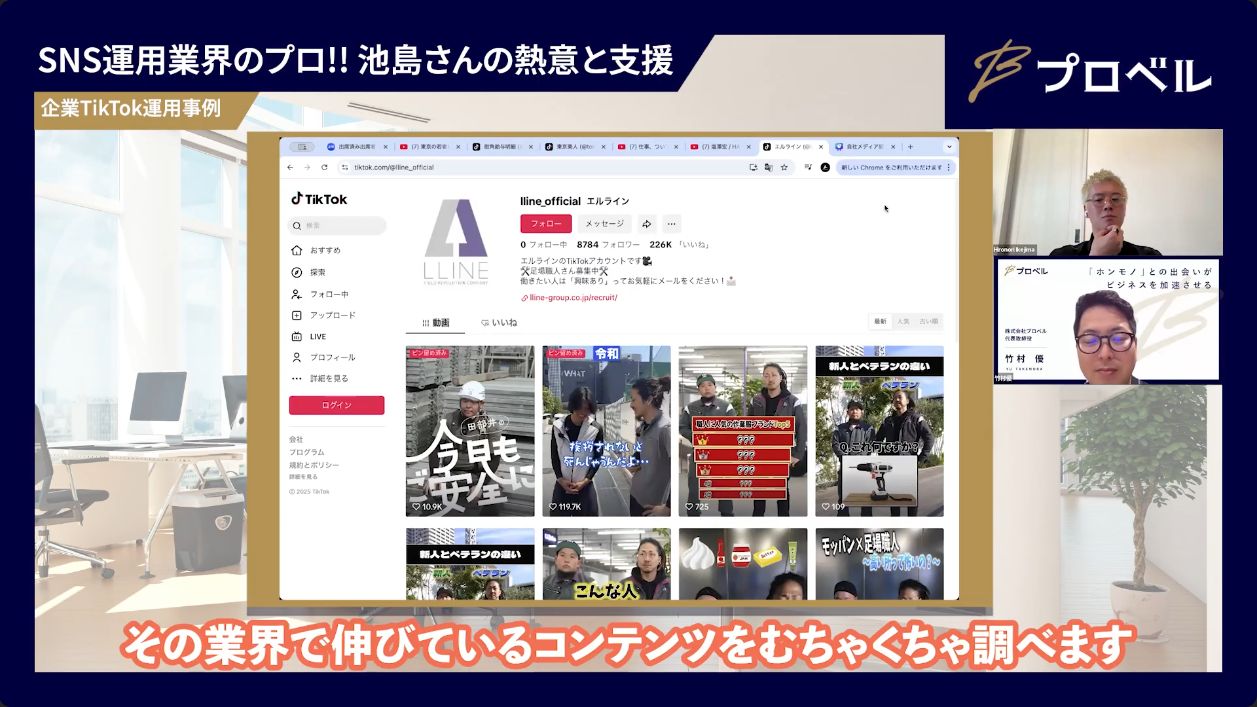
Task: Select the 動画 tab on the profile
Action: pyautogui.click(x=436, y=323)
